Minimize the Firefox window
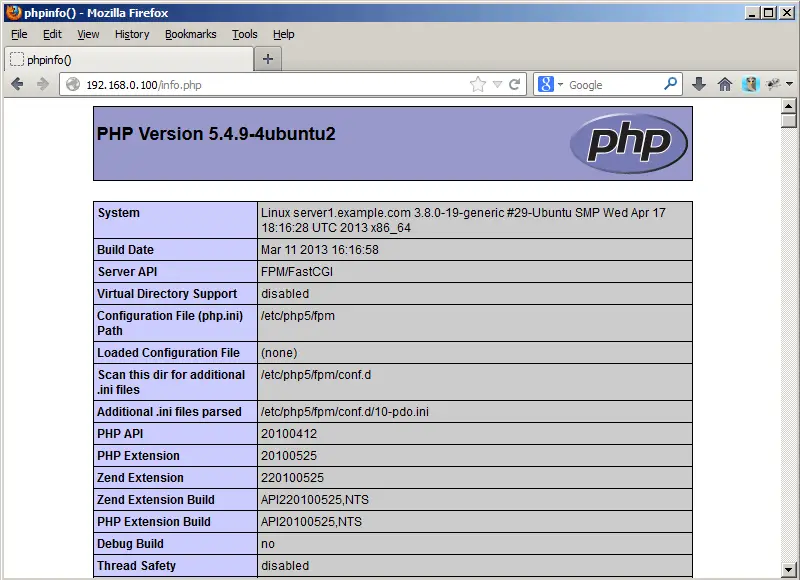 752,13
